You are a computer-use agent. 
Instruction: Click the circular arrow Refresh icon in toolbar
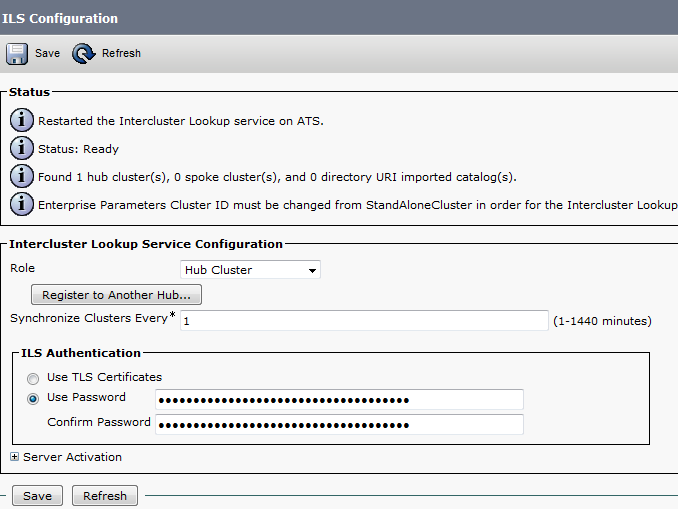pos(84,53)
